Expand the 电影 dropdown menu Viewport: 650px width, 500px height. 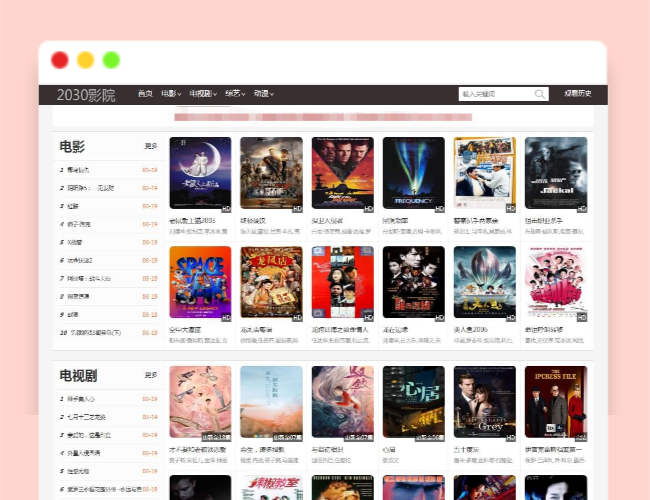[171, 94]
